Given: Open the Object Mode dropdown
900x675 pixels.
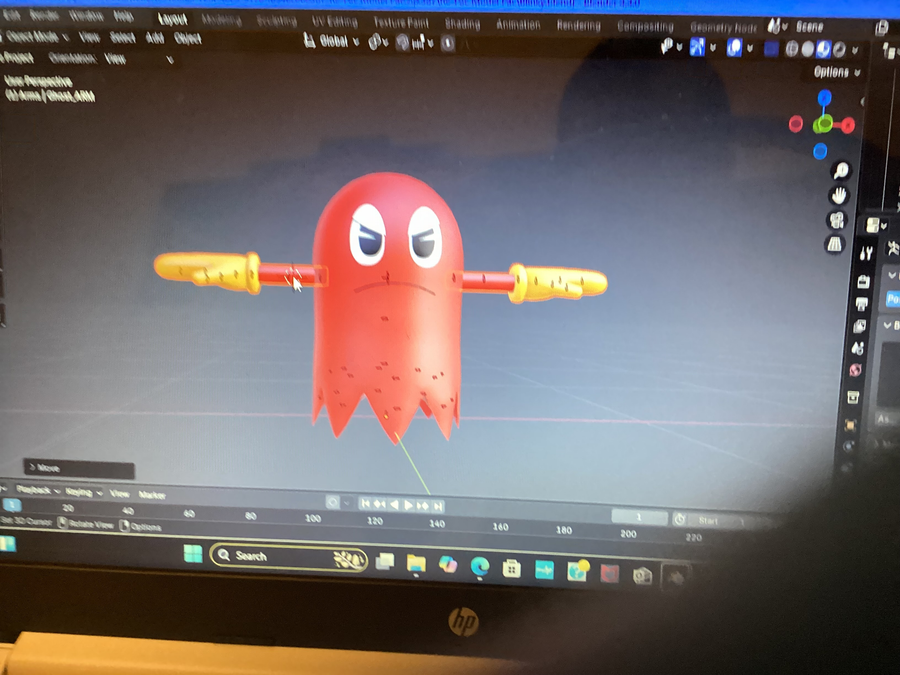Looking at the screenshot, I should (36, 37).
